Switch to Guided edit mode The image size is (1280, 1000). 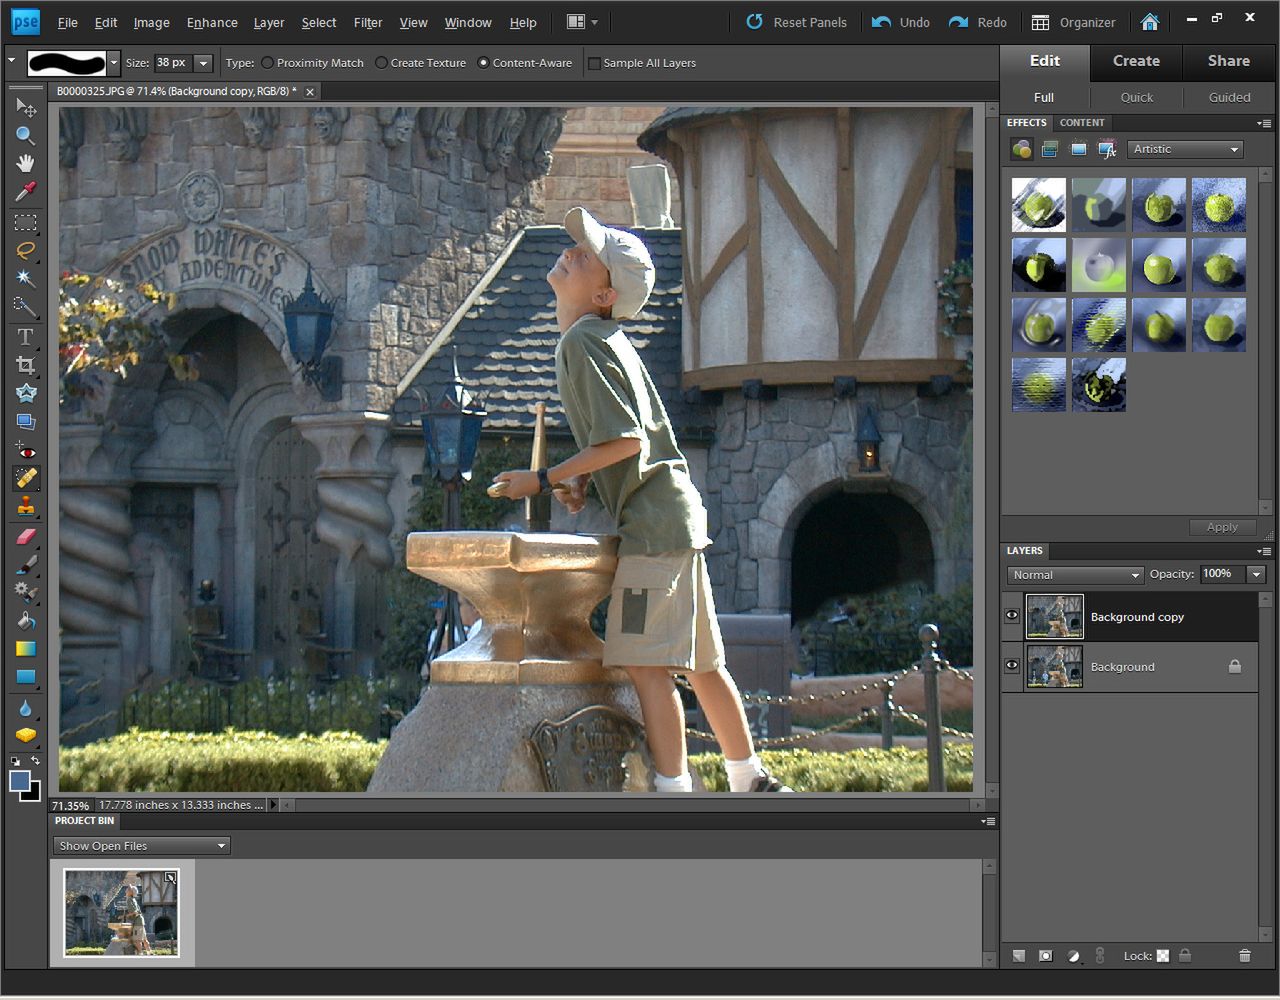1229,97
